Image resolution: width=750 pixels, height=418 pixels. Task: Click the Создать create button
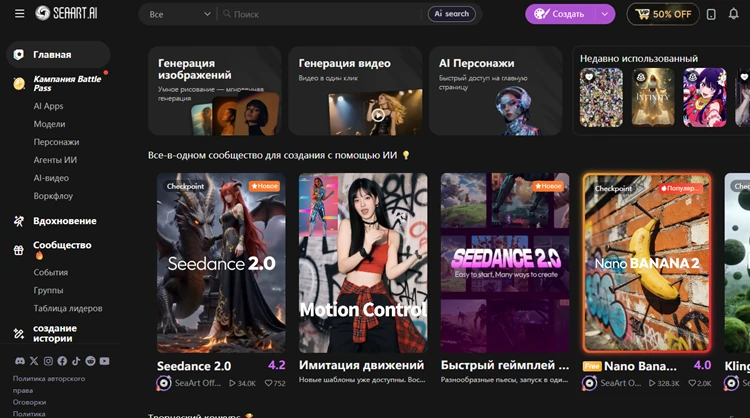point(560,14)
